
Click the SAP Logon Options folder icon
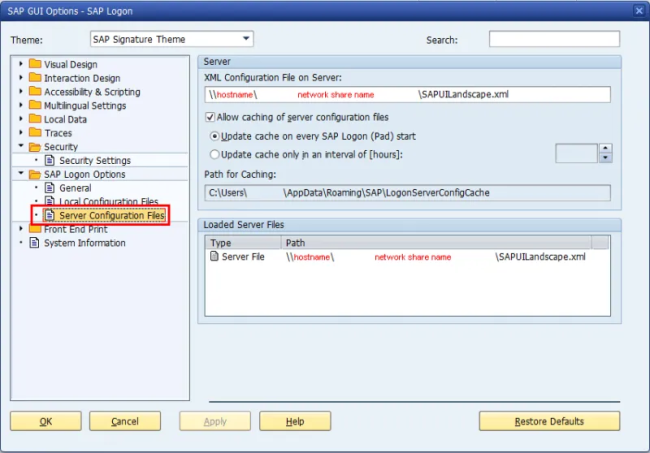tap(35, 174)
